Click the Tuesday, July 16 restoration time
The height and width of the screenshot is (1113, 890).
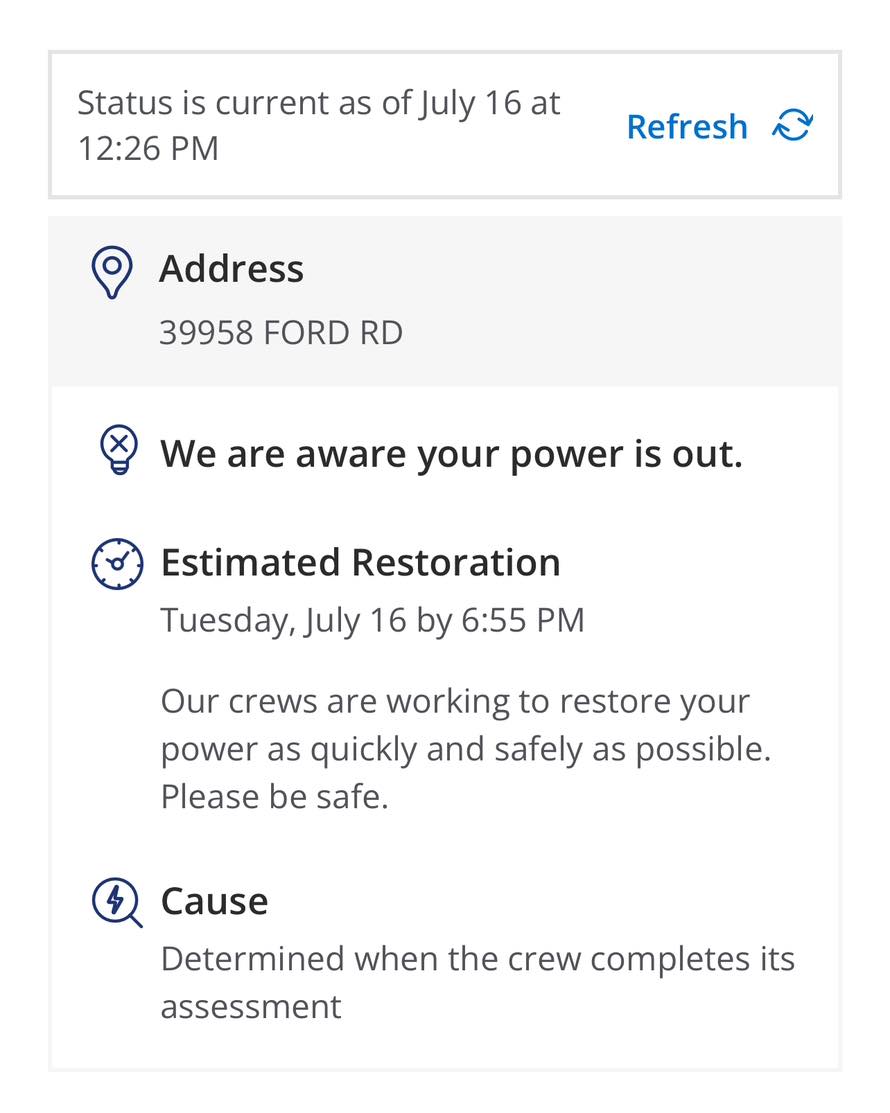pyautogui.click(x=373, y=620)
